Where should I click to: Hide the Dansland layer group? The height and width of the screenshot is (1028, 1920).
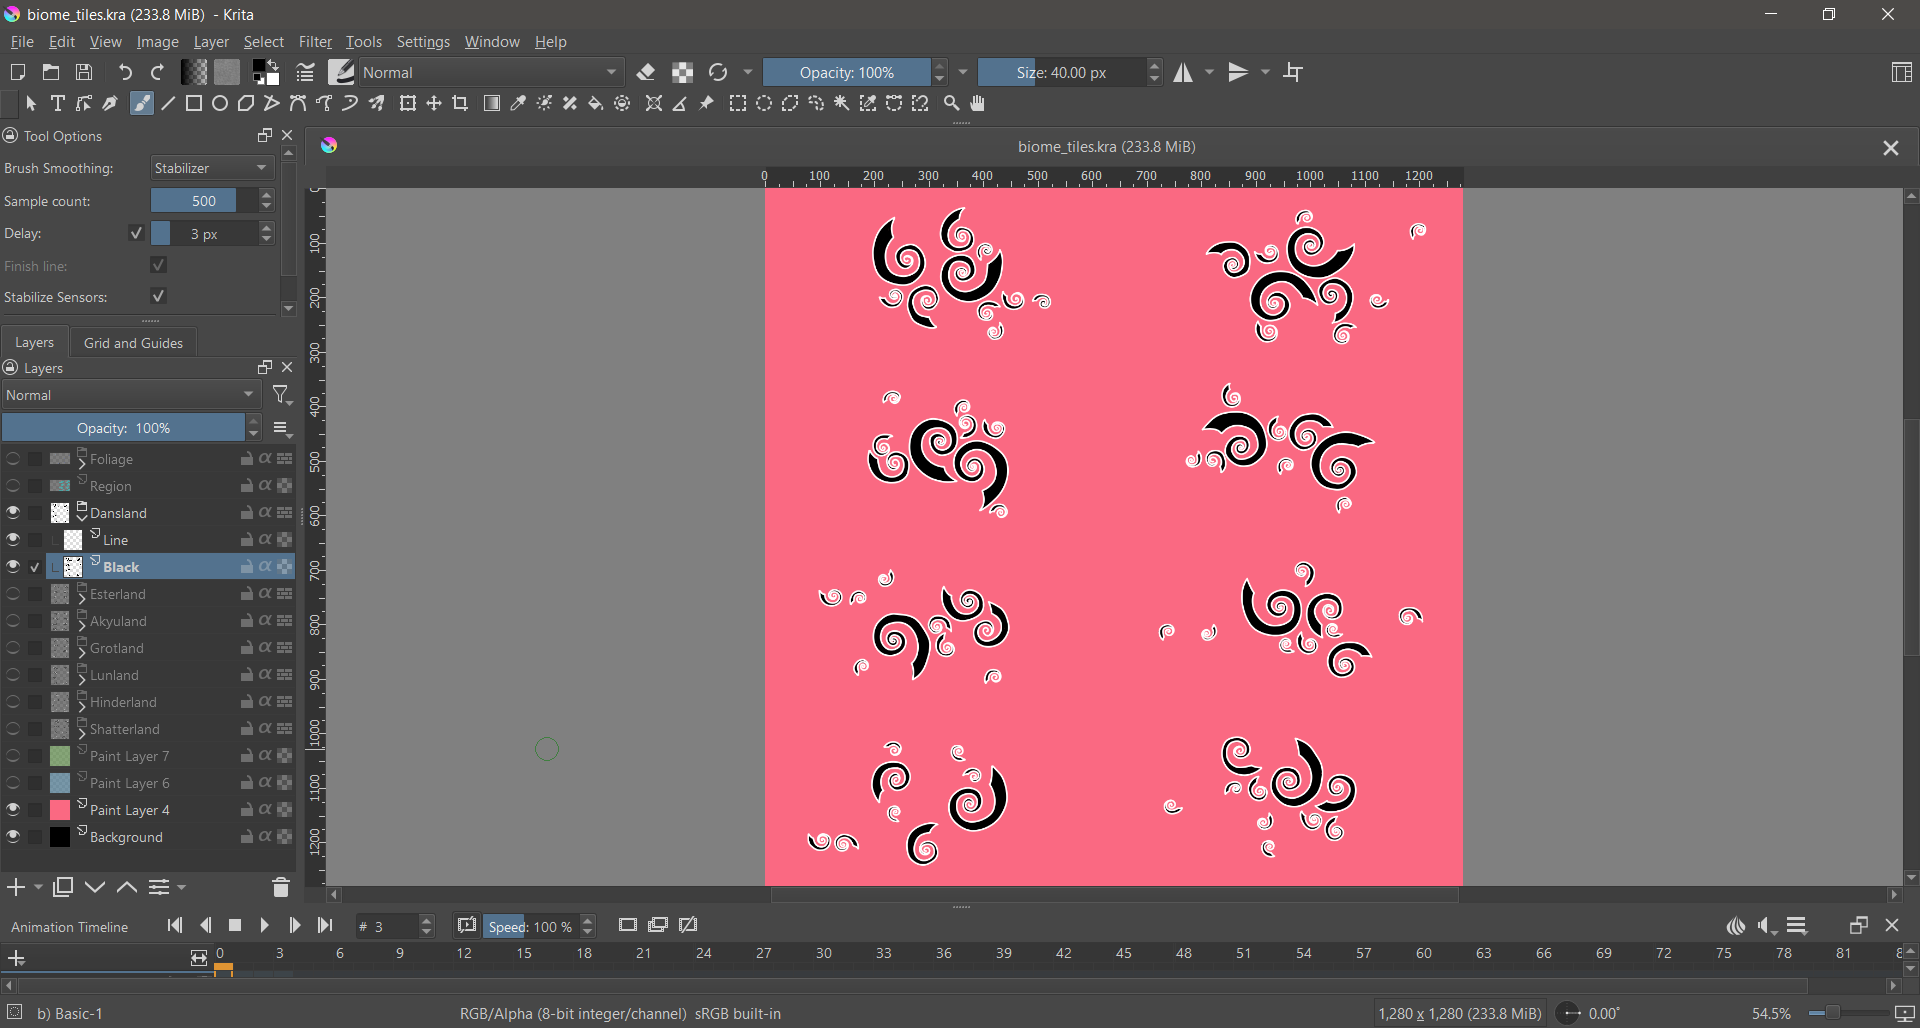(x=13, y=512)
